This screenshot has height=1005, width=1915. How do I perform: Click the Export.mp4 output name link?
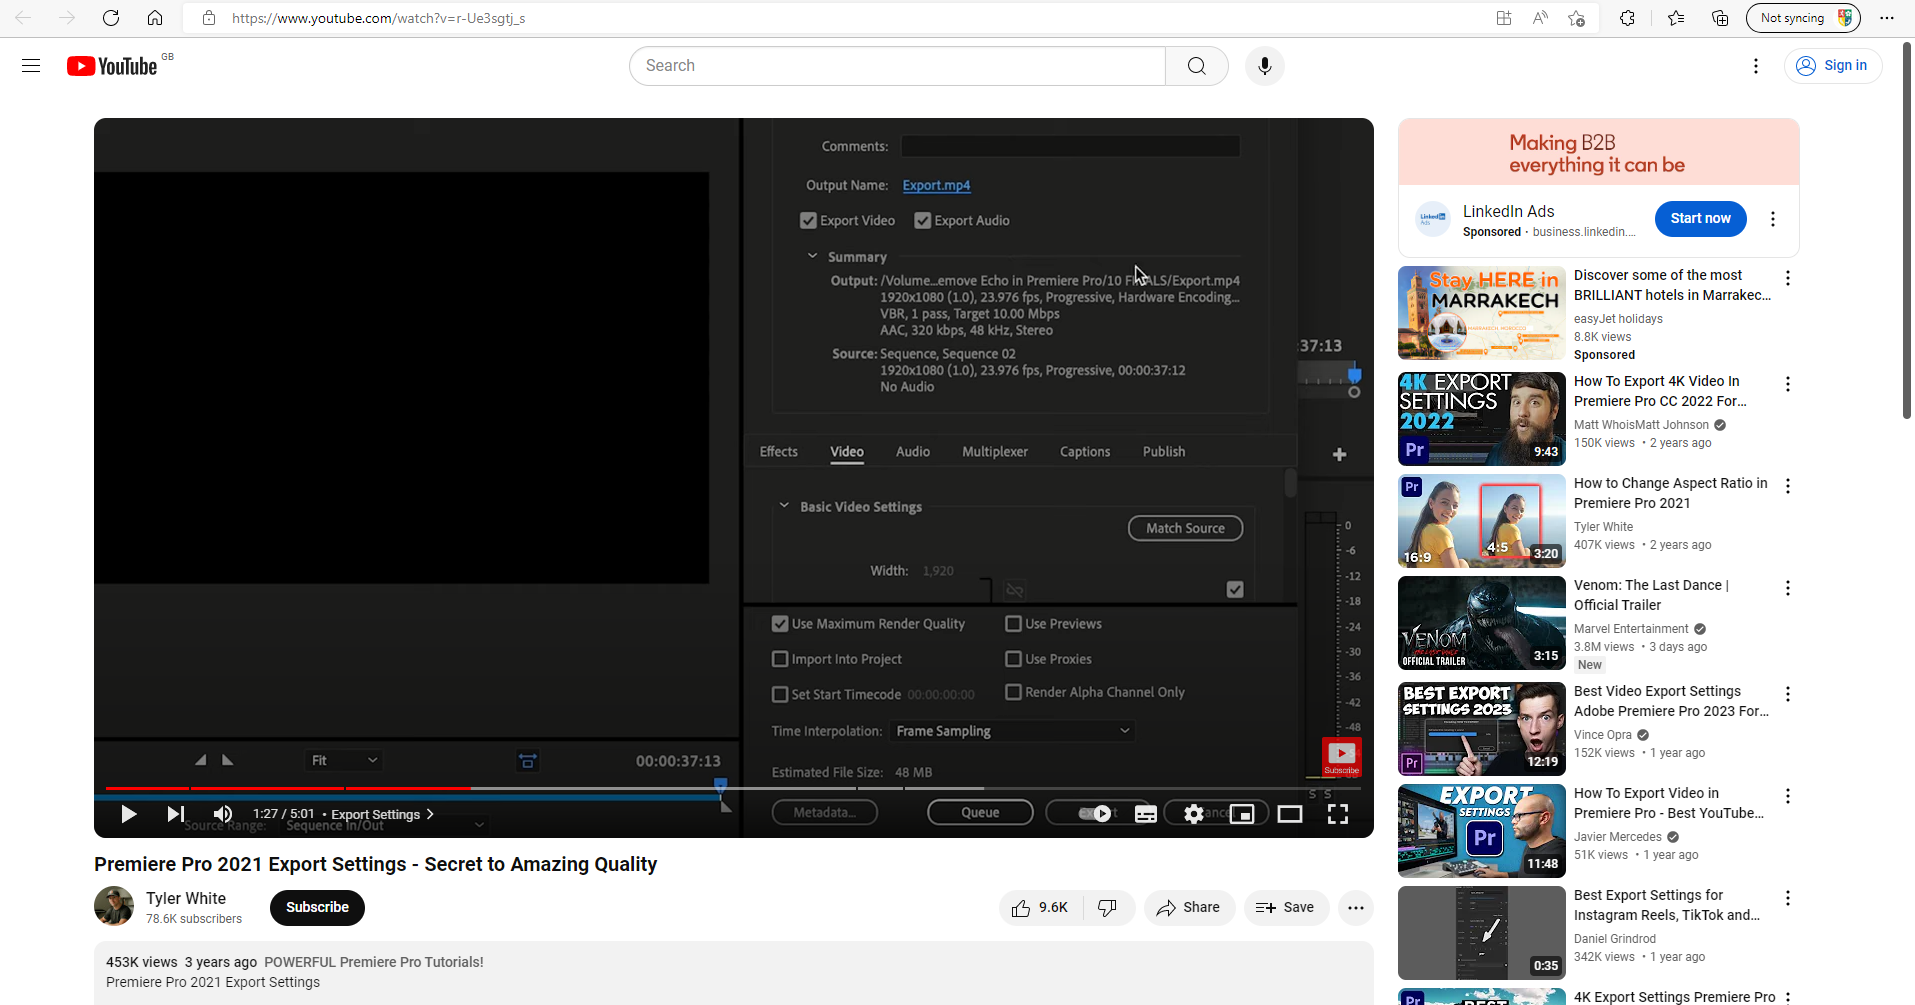pyautogui.click(x=936, y=185)
